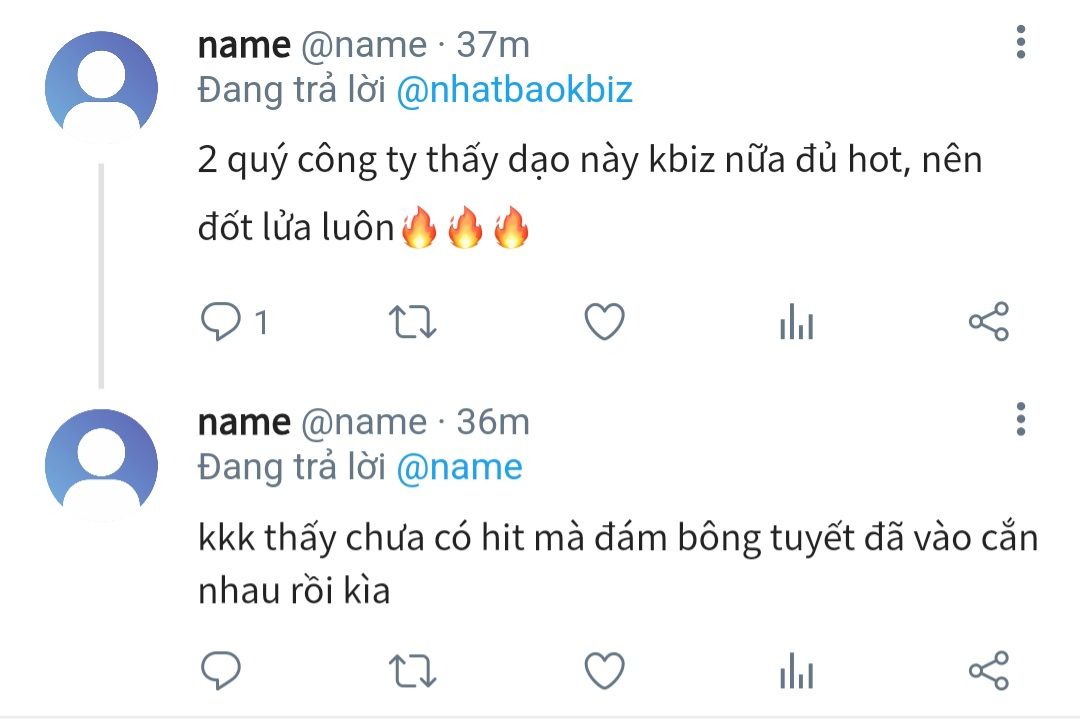1080x726 pixels.
Task: Share the 36m tweet
Action: 989,671
